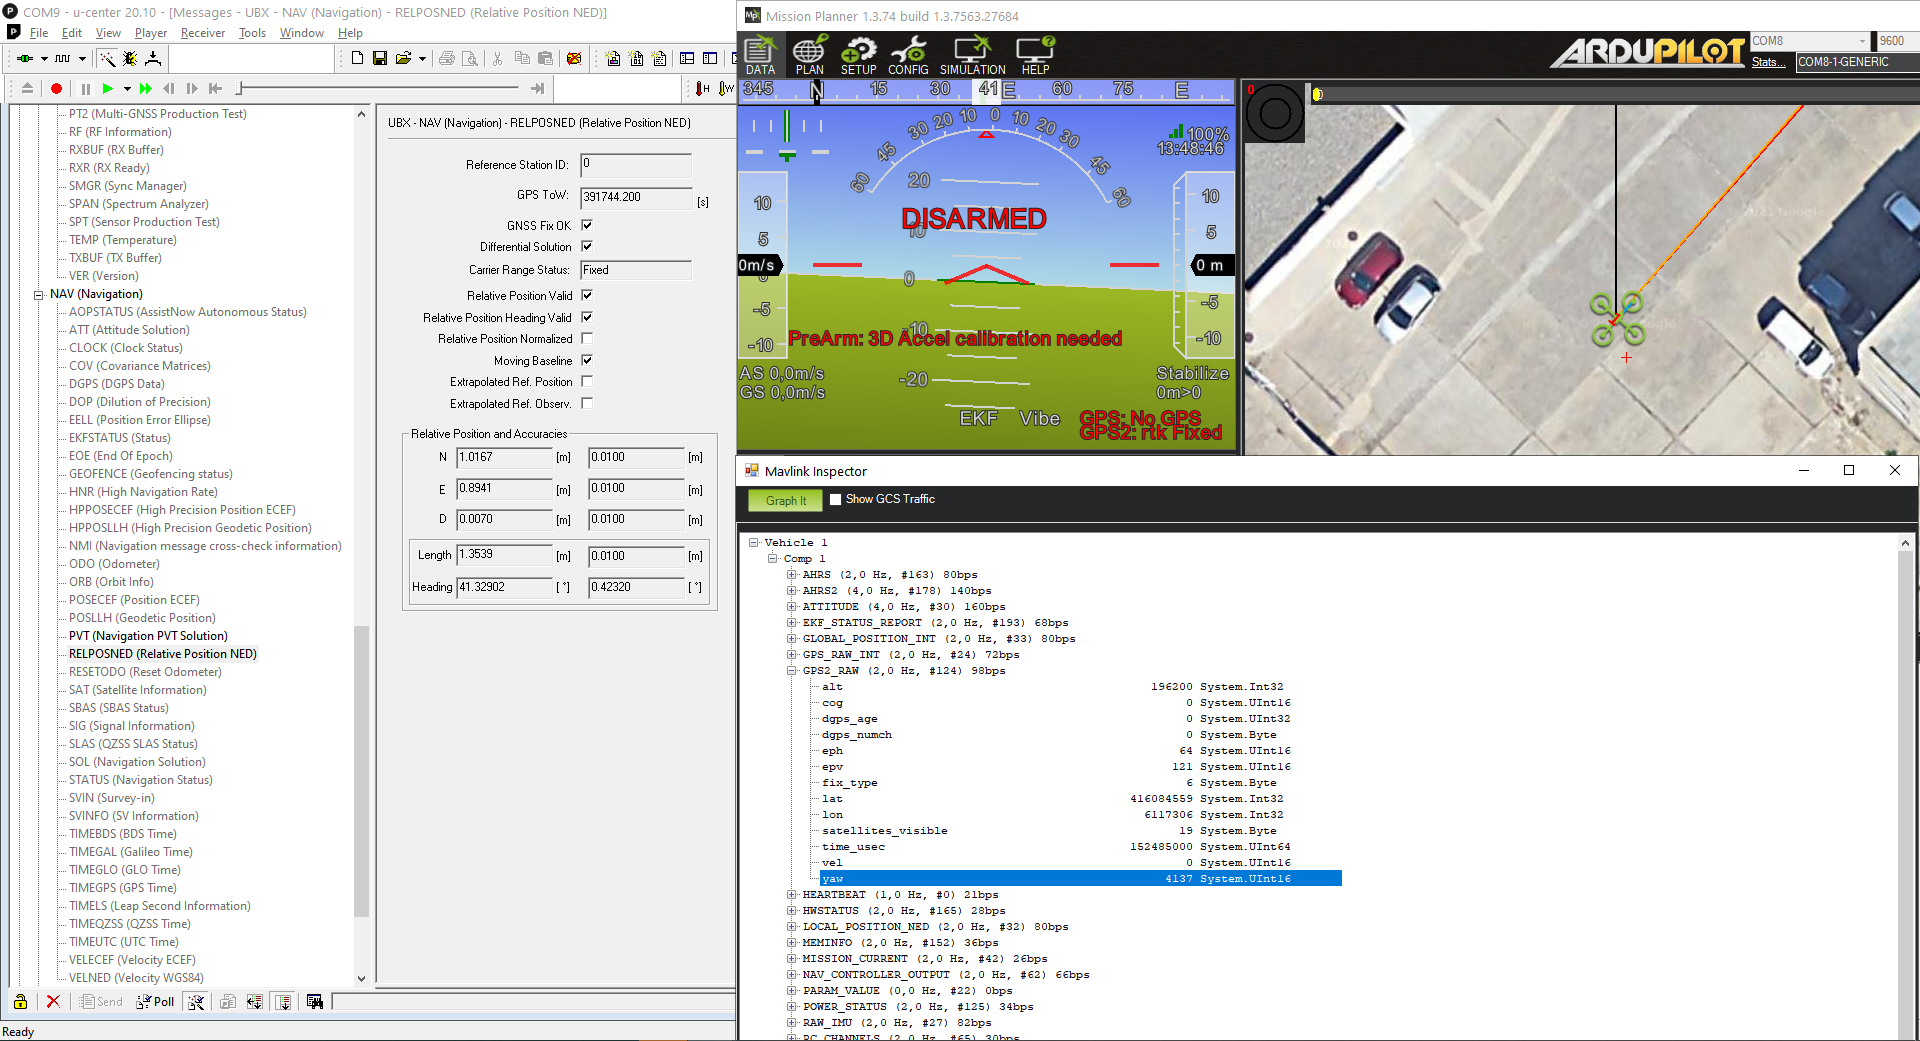Click the Poll button for RELPOSNED message

click(156, 1001)
